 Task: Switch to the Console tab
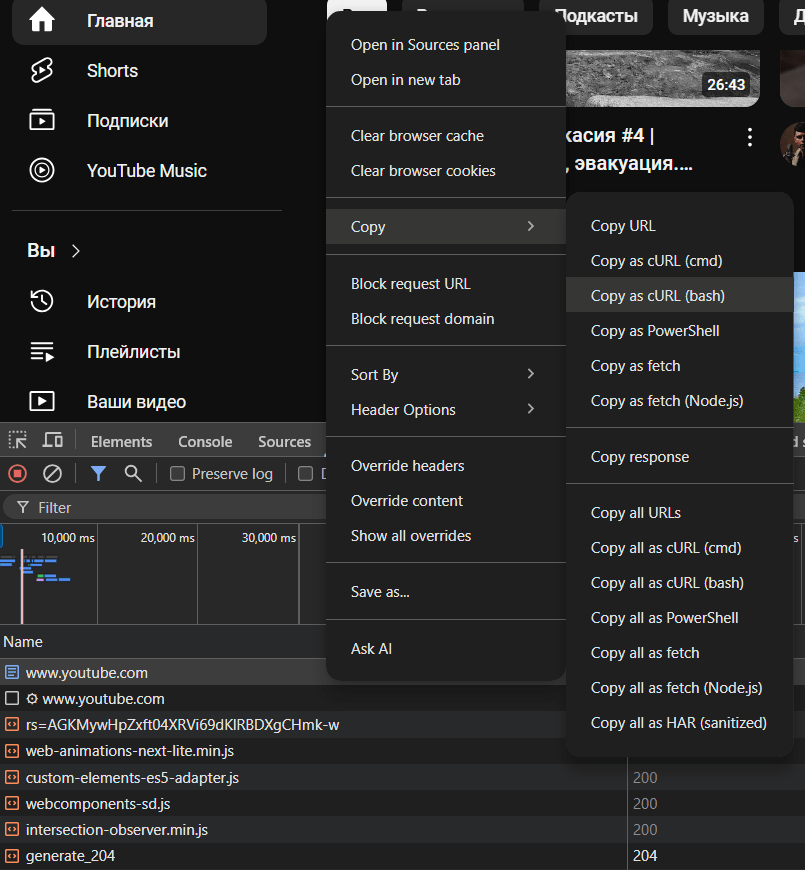(205, 442)
